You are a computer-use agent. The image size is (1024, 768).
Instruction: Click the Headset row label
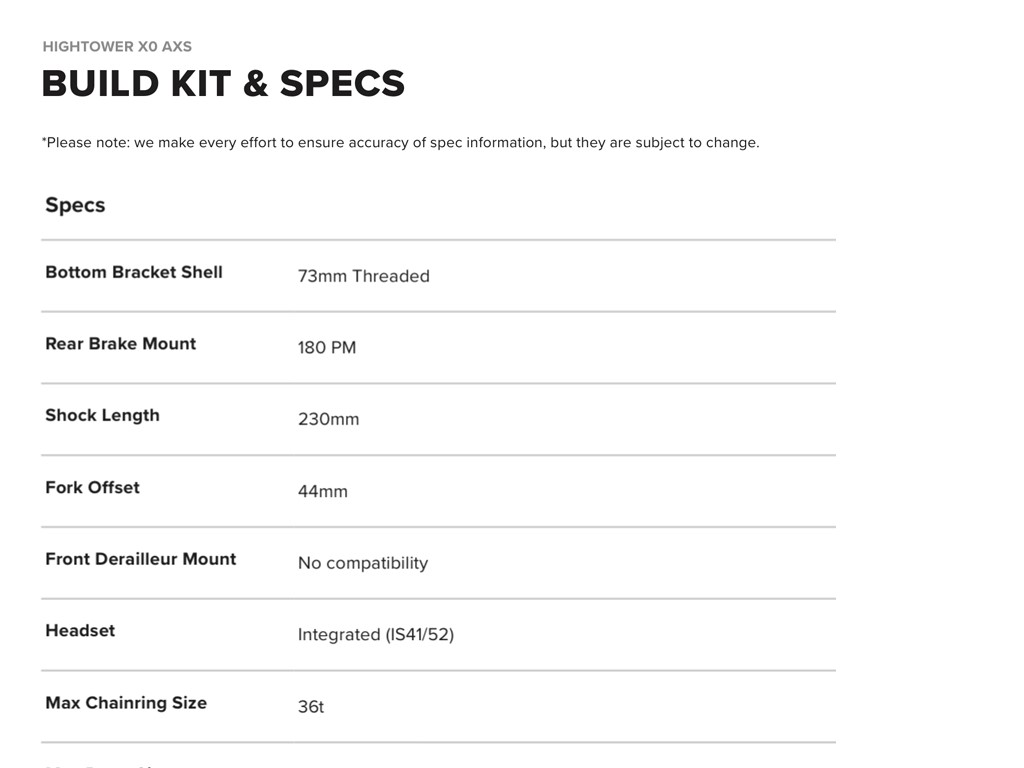pyautogui.click(x=80, y=631)
